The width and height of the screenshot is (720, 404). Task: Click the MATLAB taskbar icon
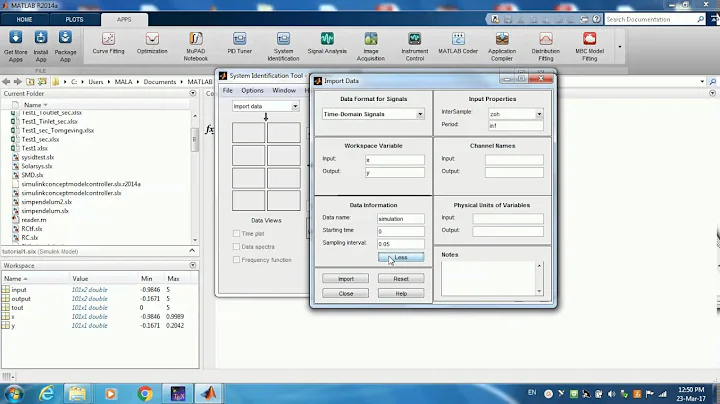pos(209,394)
